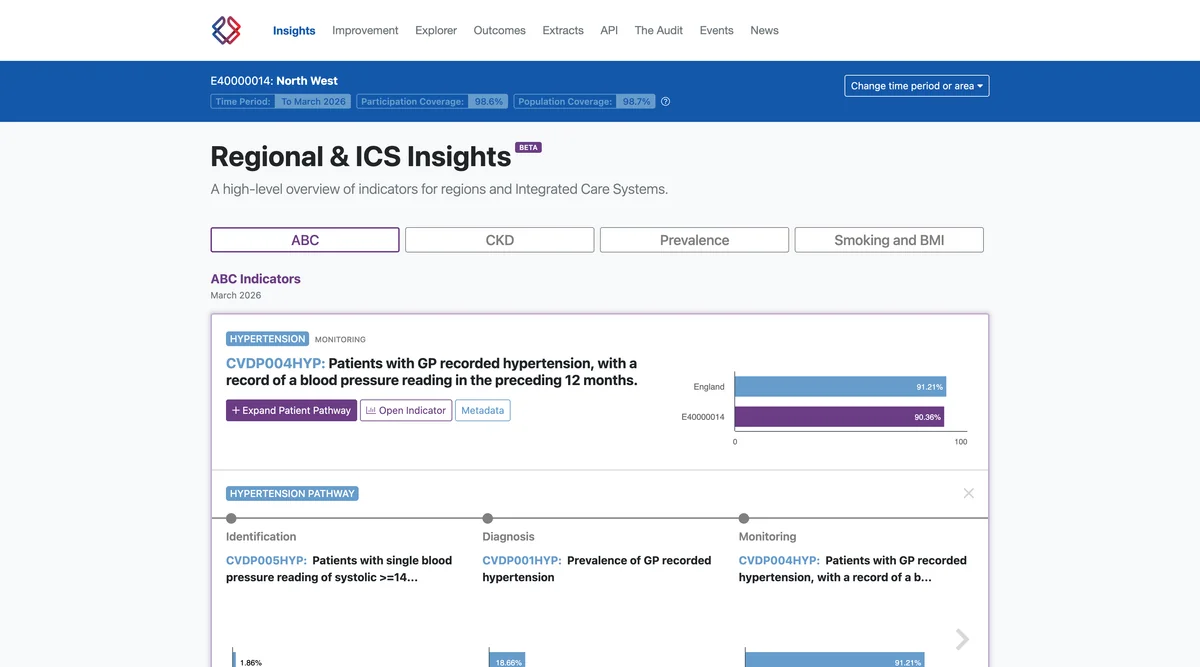The height and width of the screenshot is (667, 1200).
Task: Click the Monitoring stage timeline dot
Action: click(743, 518)
